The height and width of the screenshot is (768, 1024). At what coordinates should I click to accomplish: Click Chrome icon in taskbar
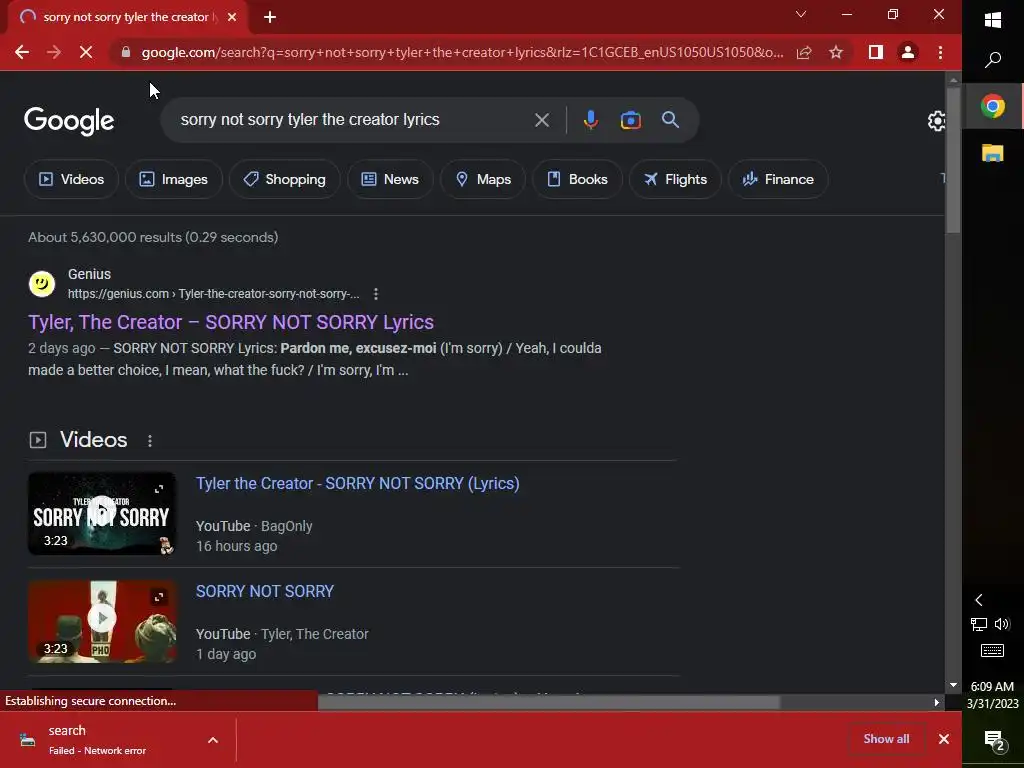pos(993,106)
